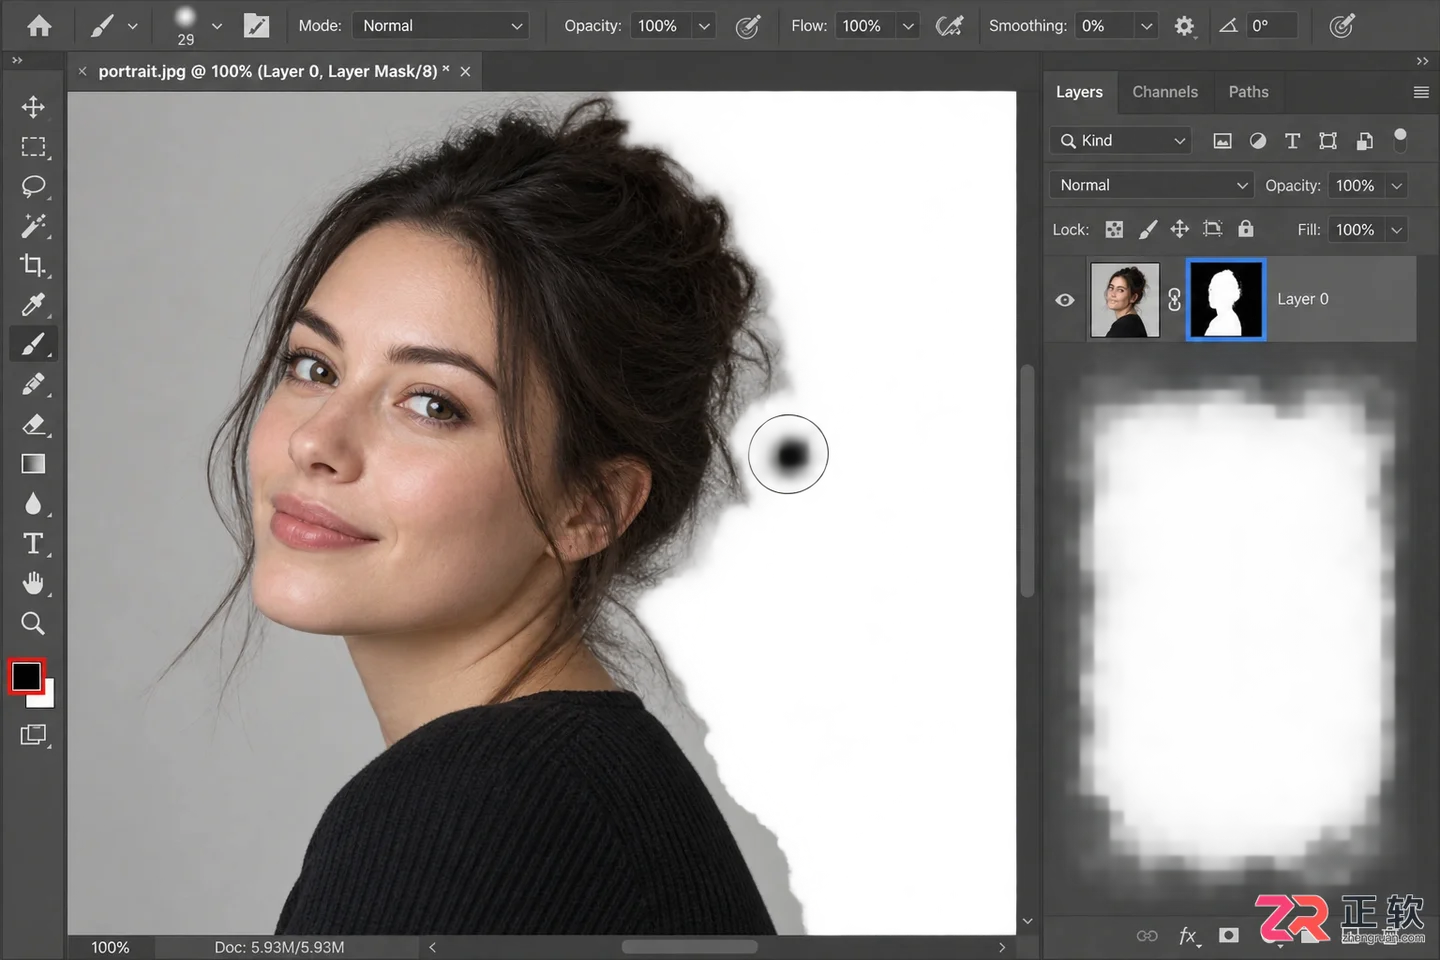Select the Brush tool in toolbar
Screen dimensions: 1440x960
point(33,345)
